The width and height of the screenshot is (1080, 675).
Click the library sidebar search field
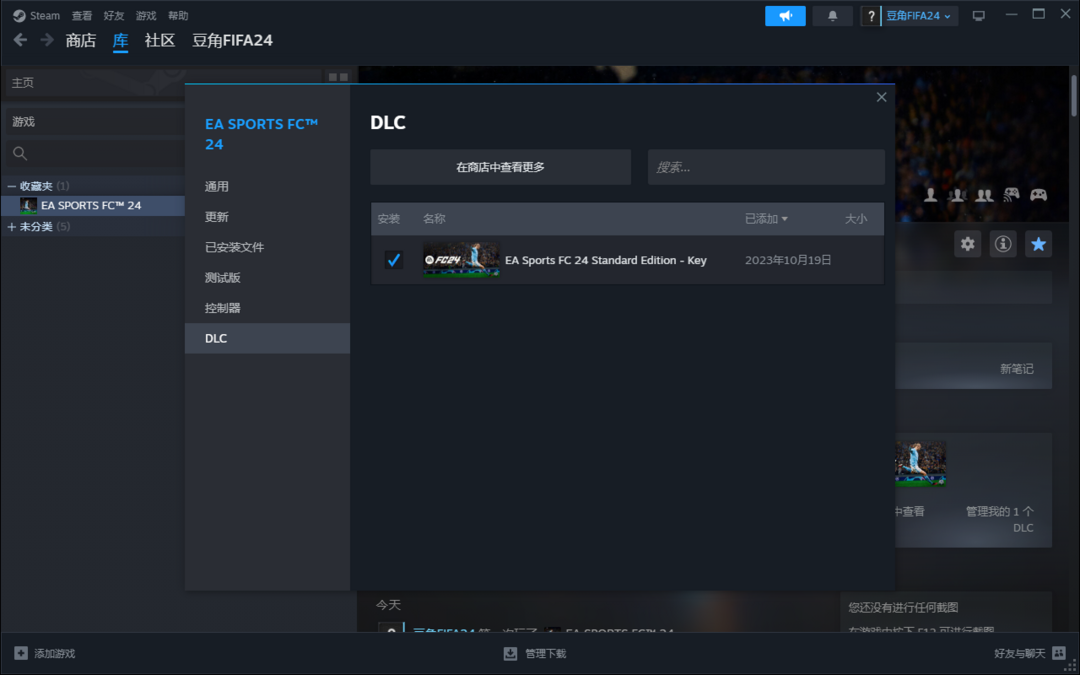point(95,153)
